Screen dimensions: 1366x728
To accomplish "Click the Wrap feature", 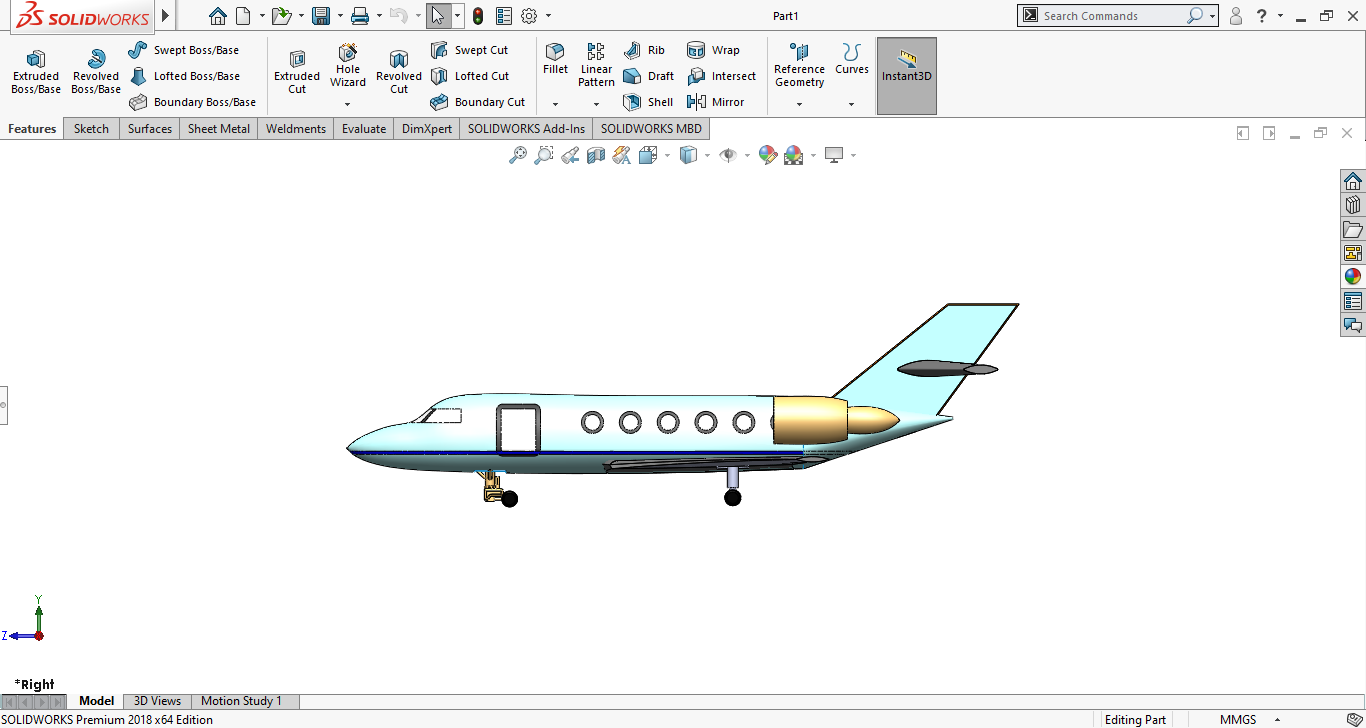I will click(713, 50).
